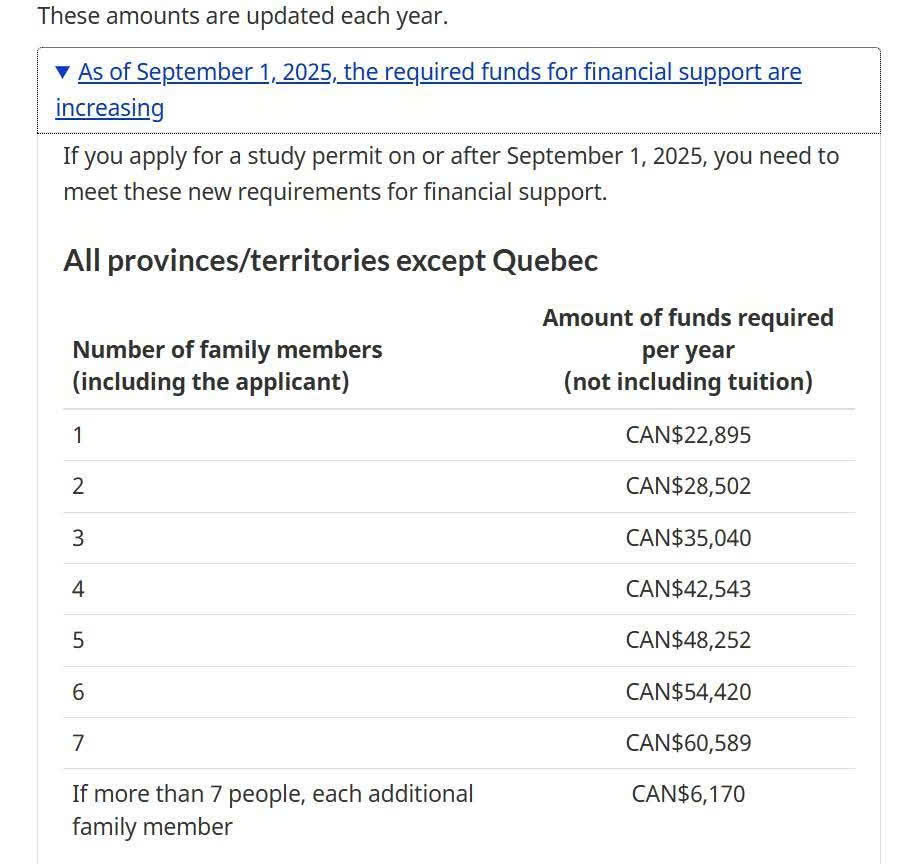917x864 pixels.
Task: Select the CAN$54,420 amount cell
Action: coord(688,692)
